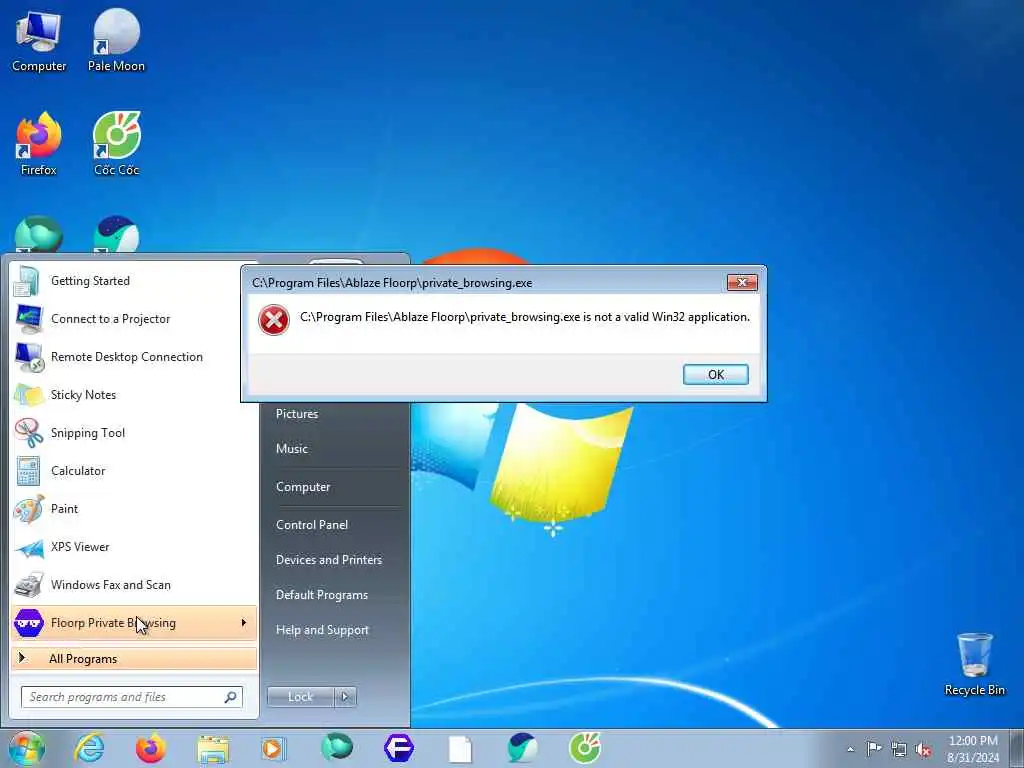Expand Floorp Private Browsing jump list arrow
The height and width of the screenshot is (768, 1024).
point(244,622)
